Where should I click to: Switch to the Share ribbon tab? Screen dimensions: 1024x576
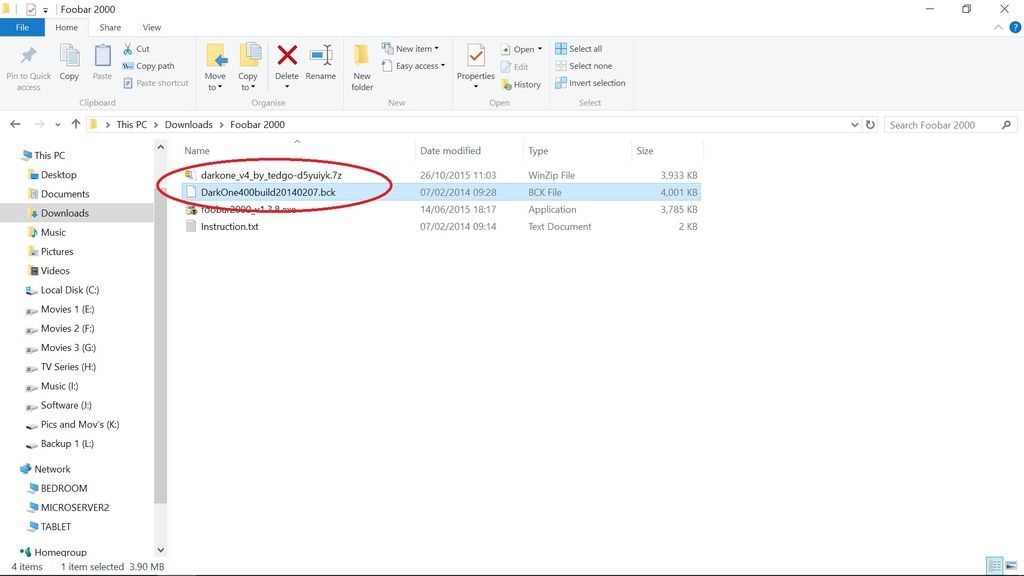pos(110,27)
